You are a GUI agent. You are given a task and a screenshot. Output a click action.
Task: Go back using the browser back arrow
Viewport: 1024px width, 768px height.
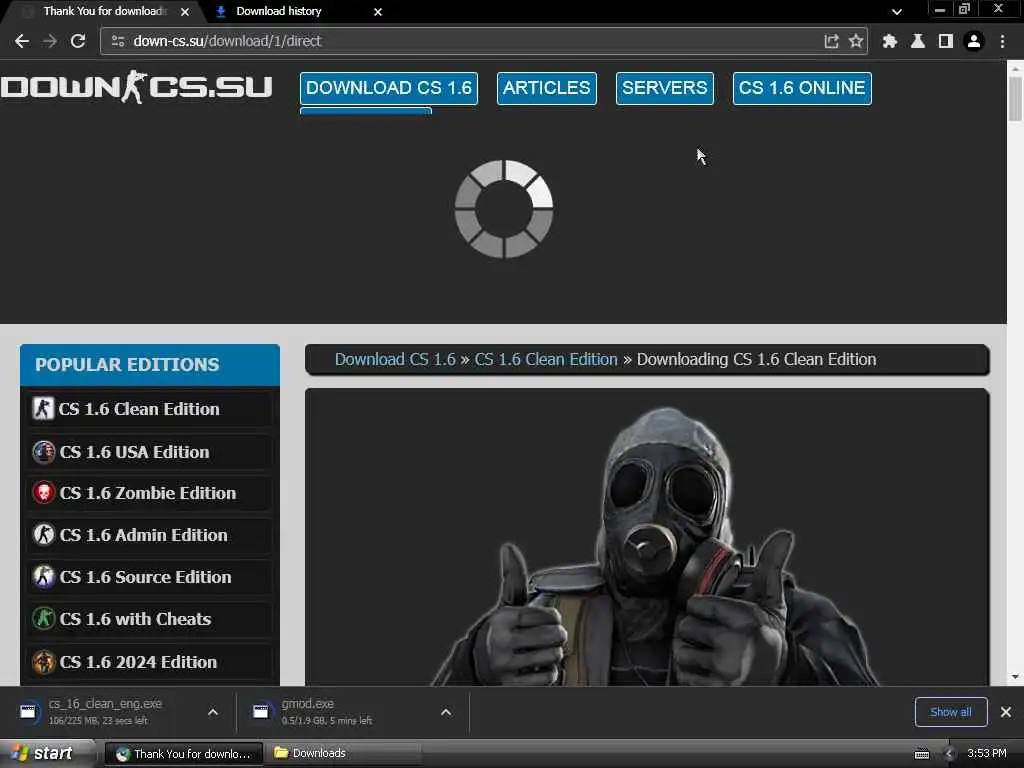click(22, 41)
